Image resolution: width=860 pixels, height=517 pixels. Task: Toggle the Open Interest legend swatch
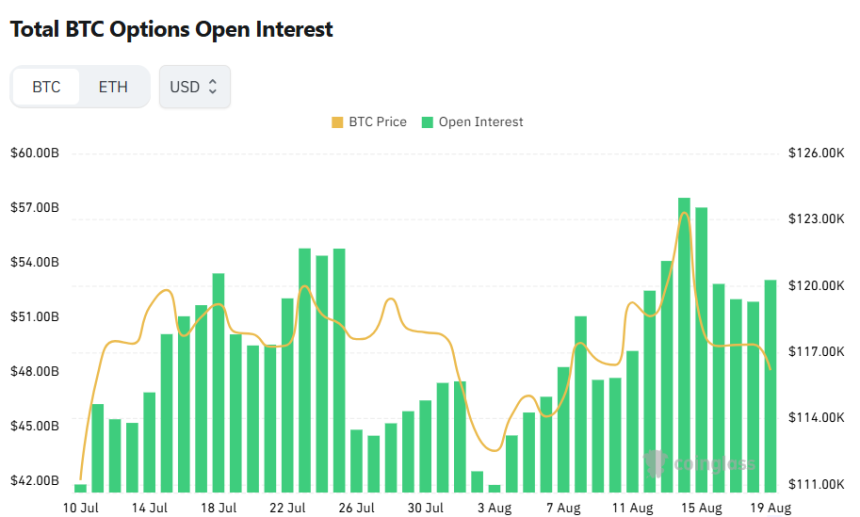pos(427,122)
